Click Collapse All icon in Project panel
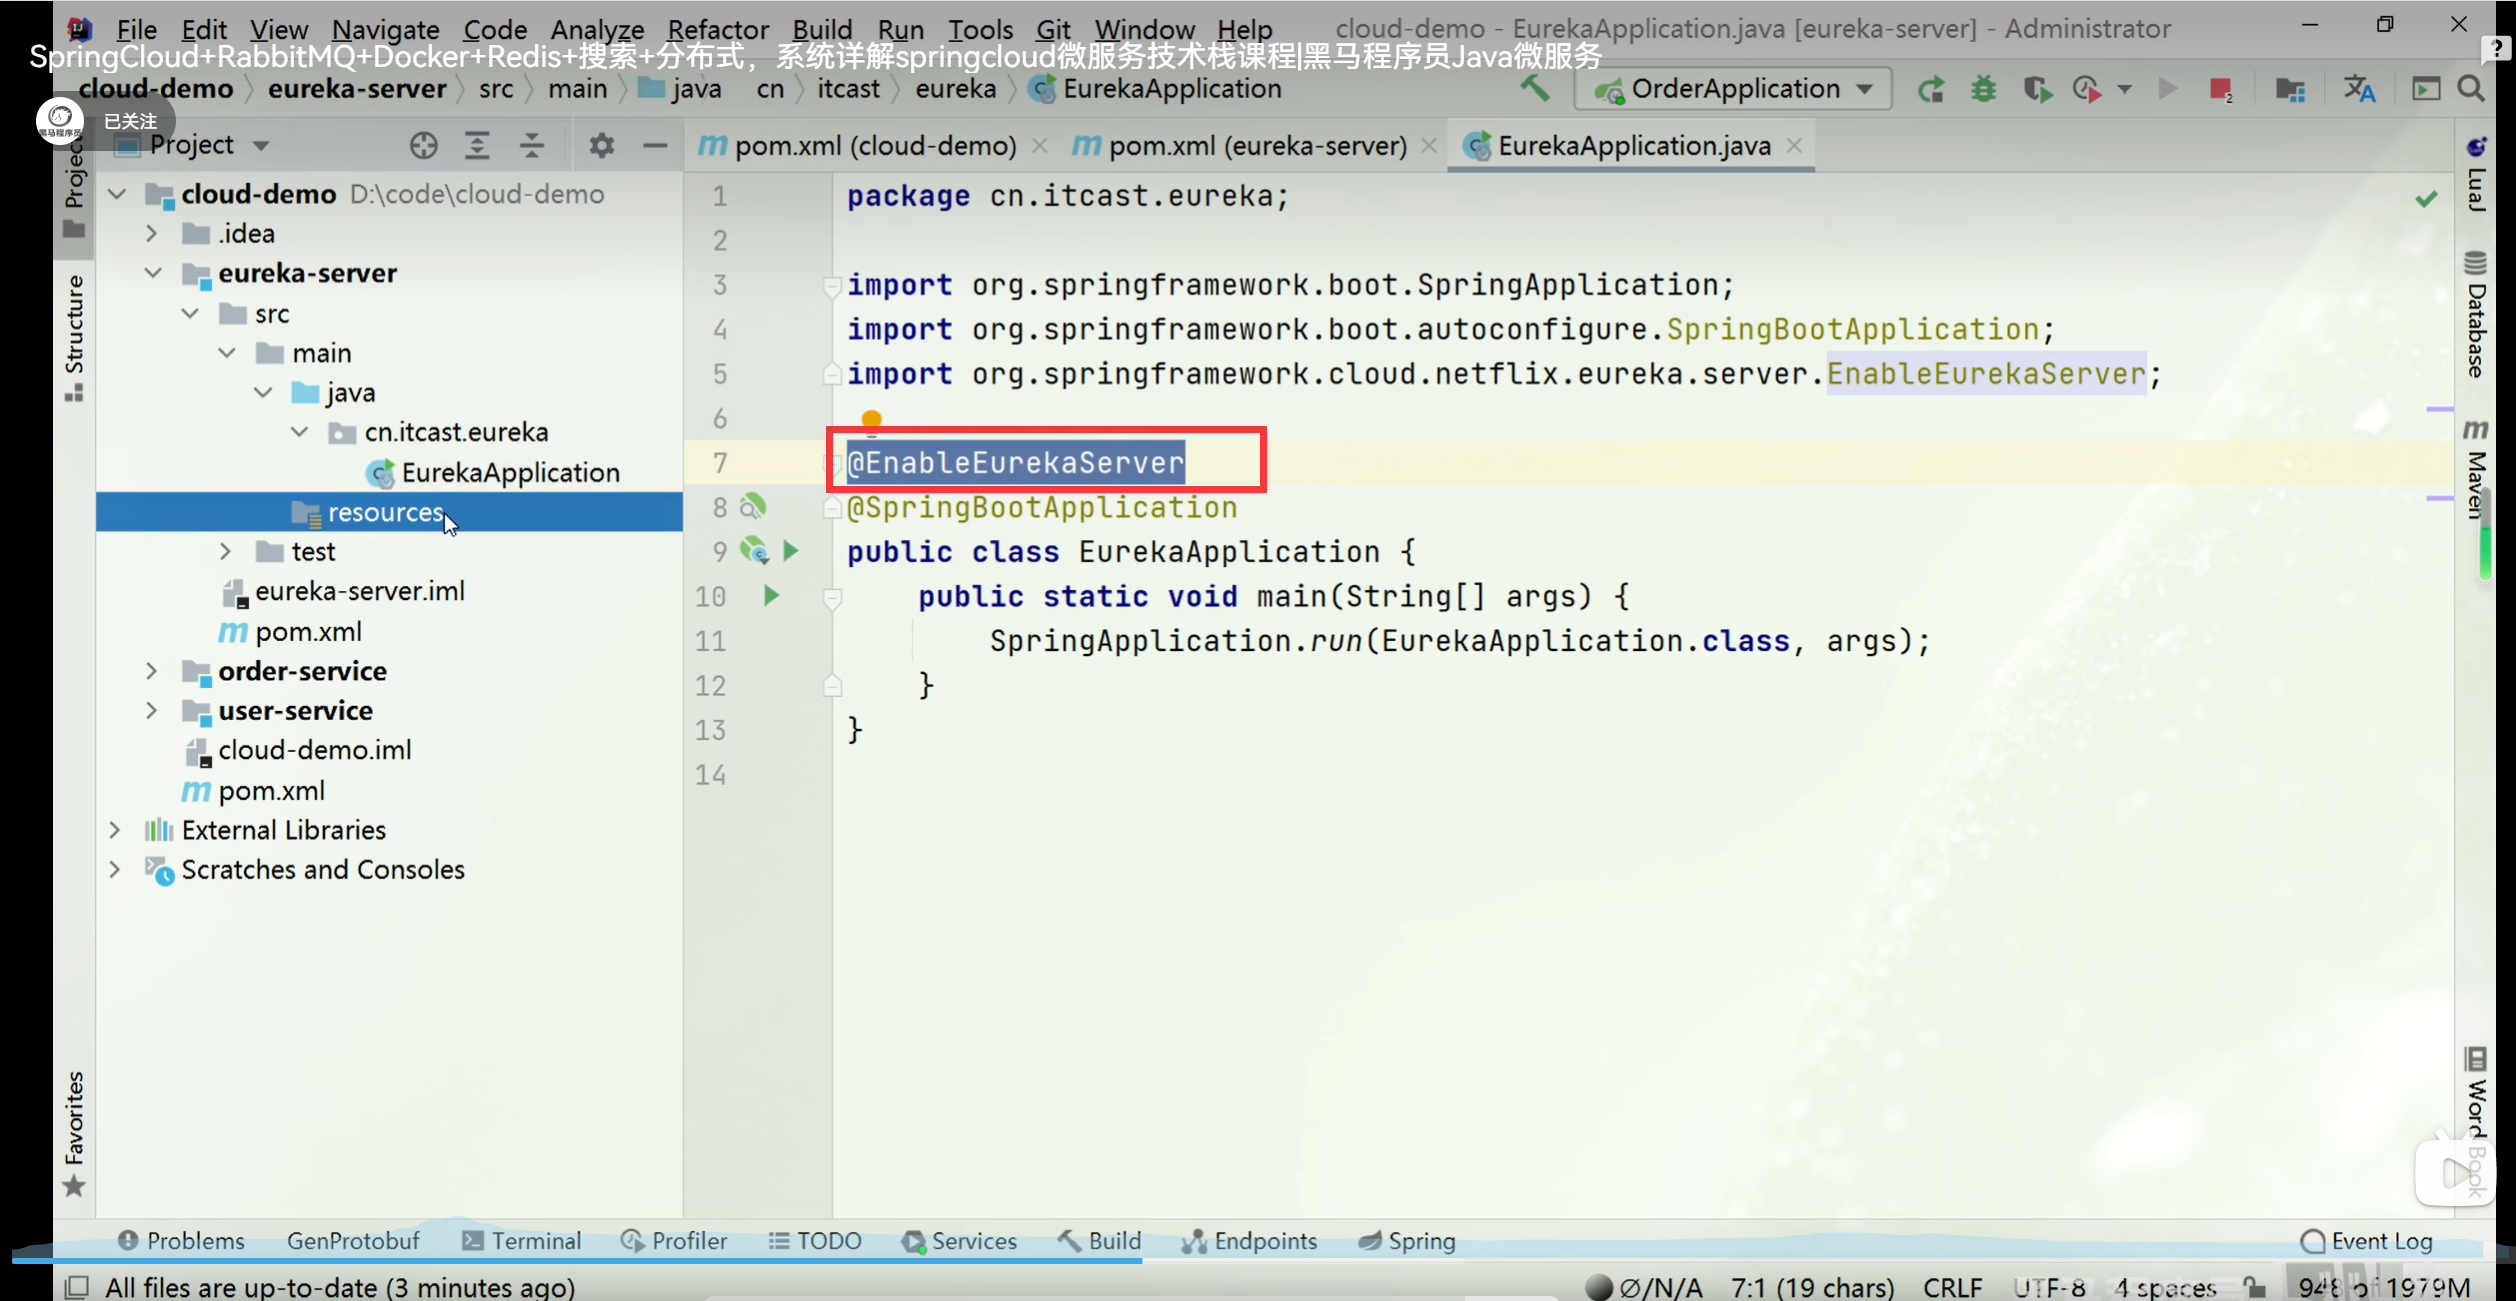The width and height of the screenshot is (2516, 1301). (x=532, y=146)
